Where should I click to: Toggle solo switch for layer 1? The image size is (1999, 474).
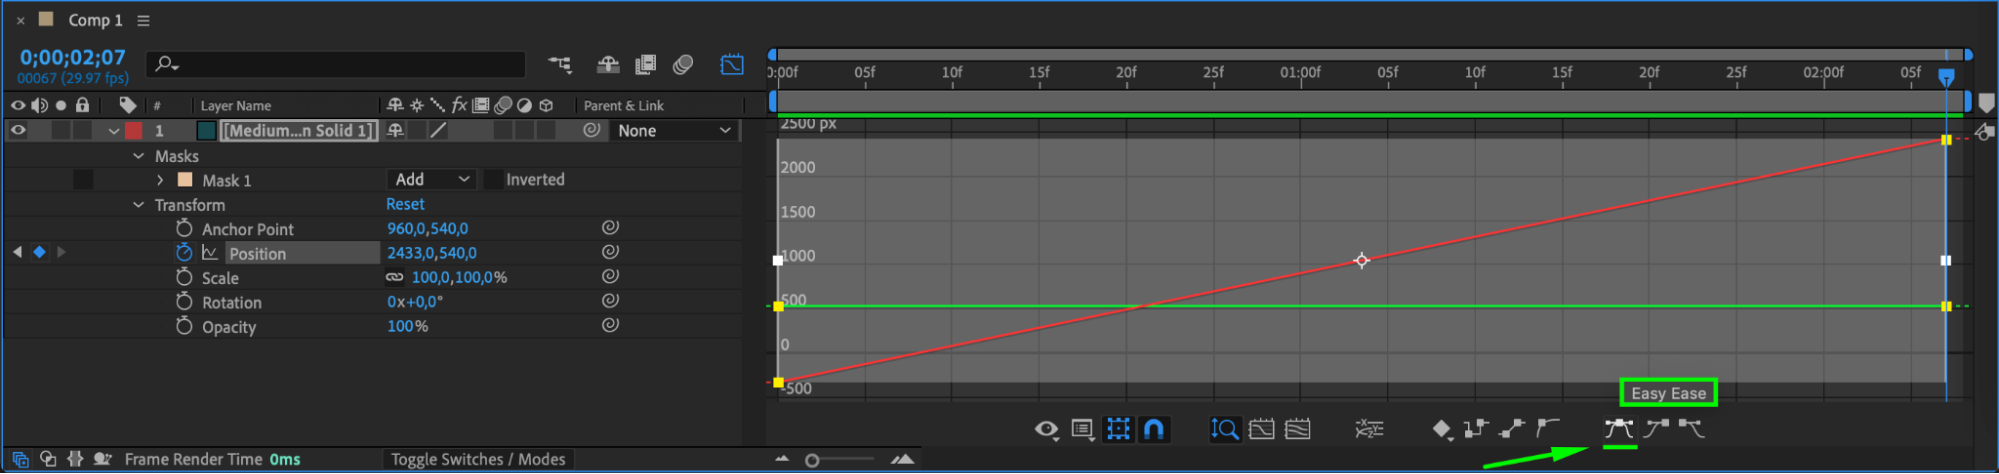click(x=61, y=130)
